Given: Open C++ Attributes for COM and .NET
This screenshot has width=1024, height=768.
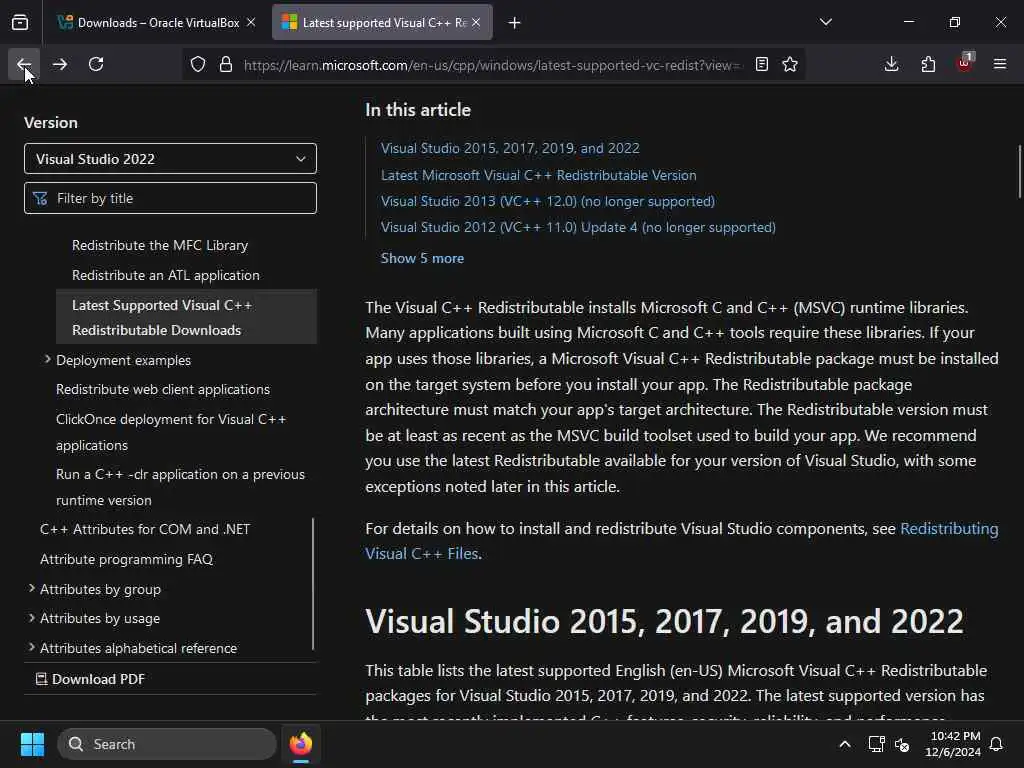Looking at the screenshot, I should [x=145, y=530].
